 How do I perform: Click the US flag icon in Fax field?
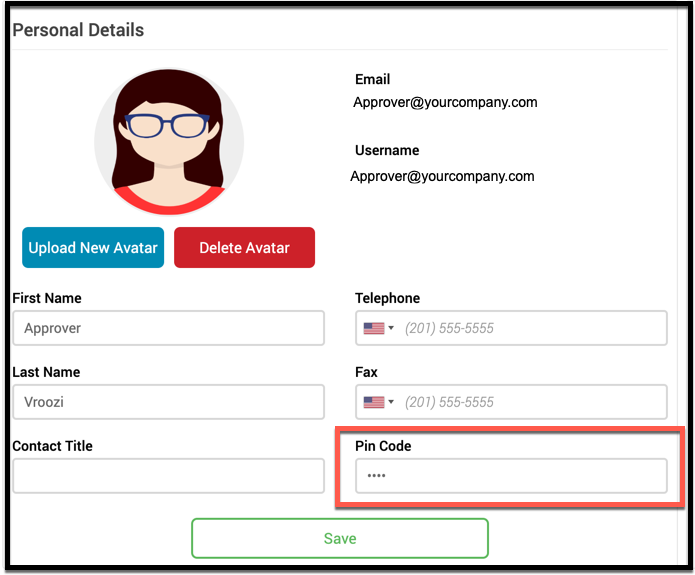point(373,402)
